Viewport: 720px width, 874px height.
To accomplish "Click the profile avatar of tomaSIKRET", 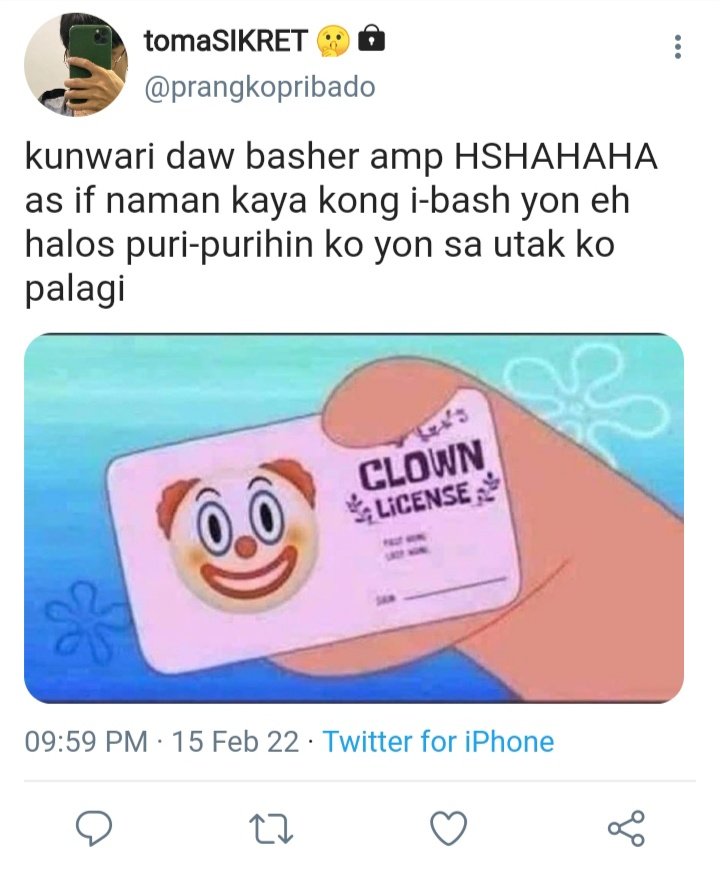I will (76, 65).
